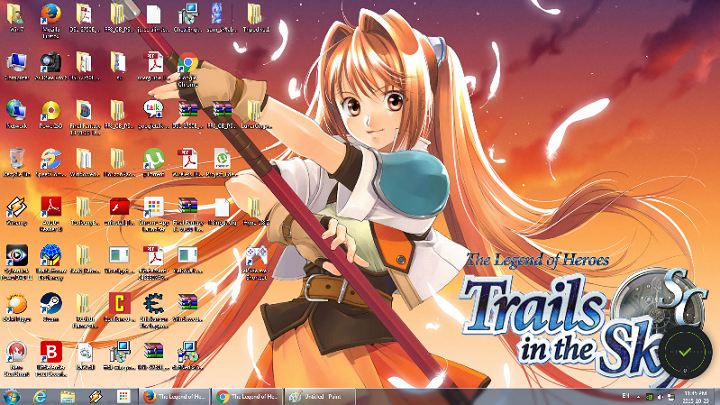The height and width of the screenshot is (405, 720).
Task: Click the green checkmark desktop gadget
Action: coord(685,352)
